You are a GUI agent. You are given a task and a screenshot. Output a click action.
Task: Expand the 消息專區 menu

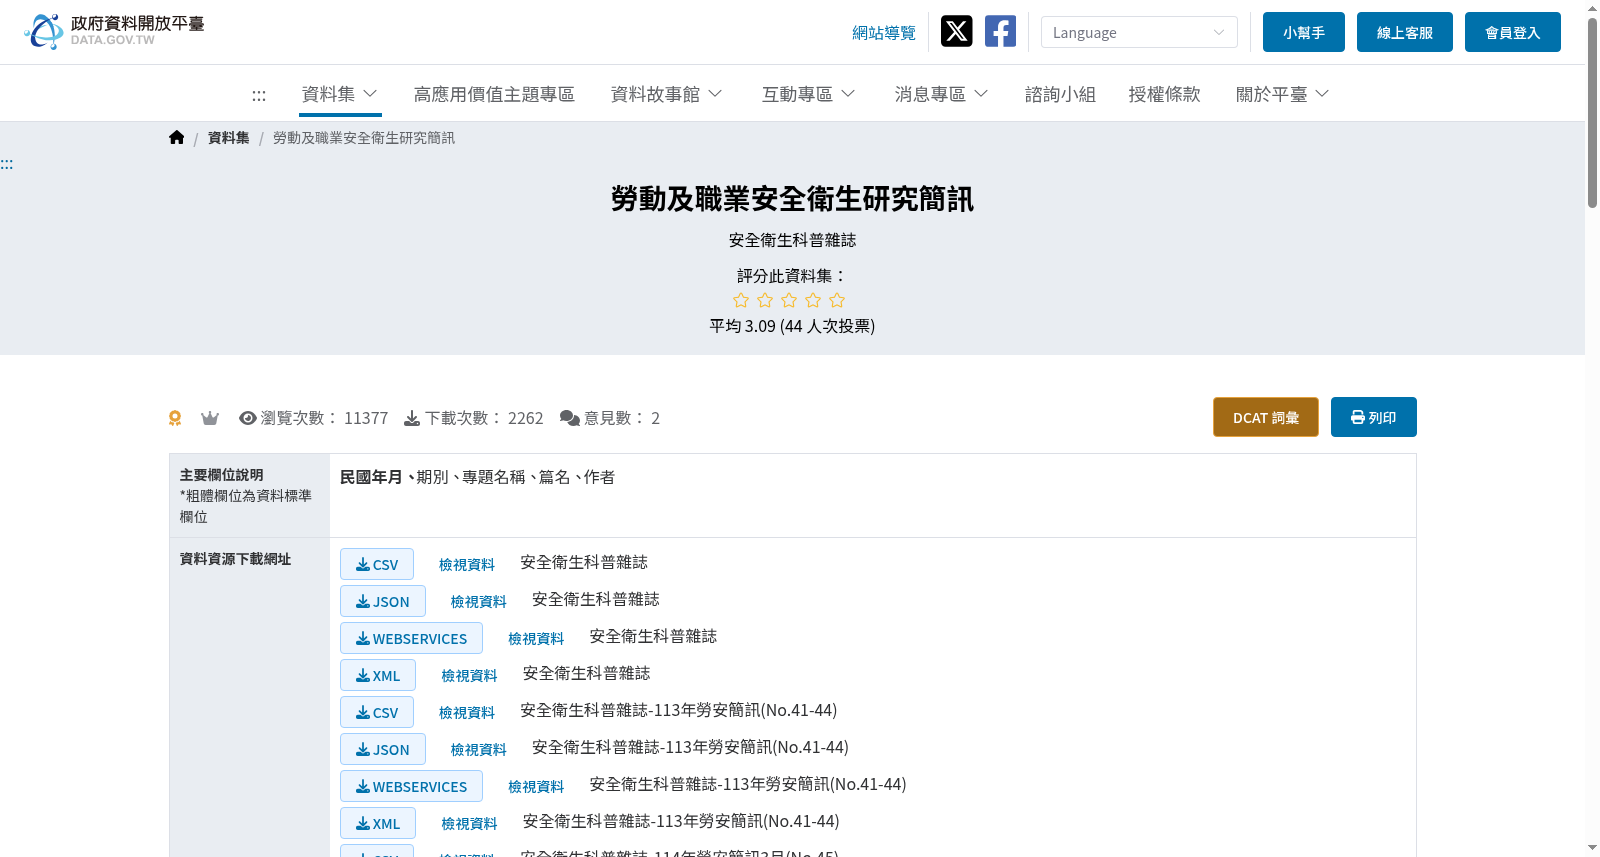[x=942, y=94]
